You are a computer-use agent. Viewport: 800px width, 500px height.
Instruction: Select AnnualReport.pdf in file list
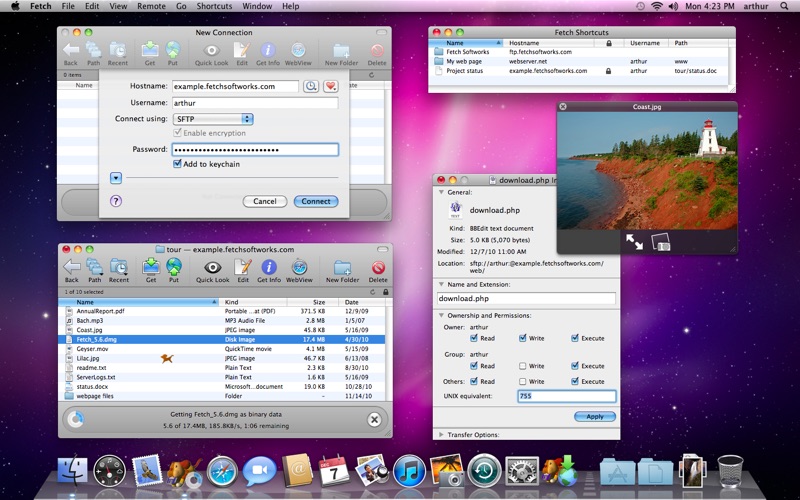(x=222, y=311)
